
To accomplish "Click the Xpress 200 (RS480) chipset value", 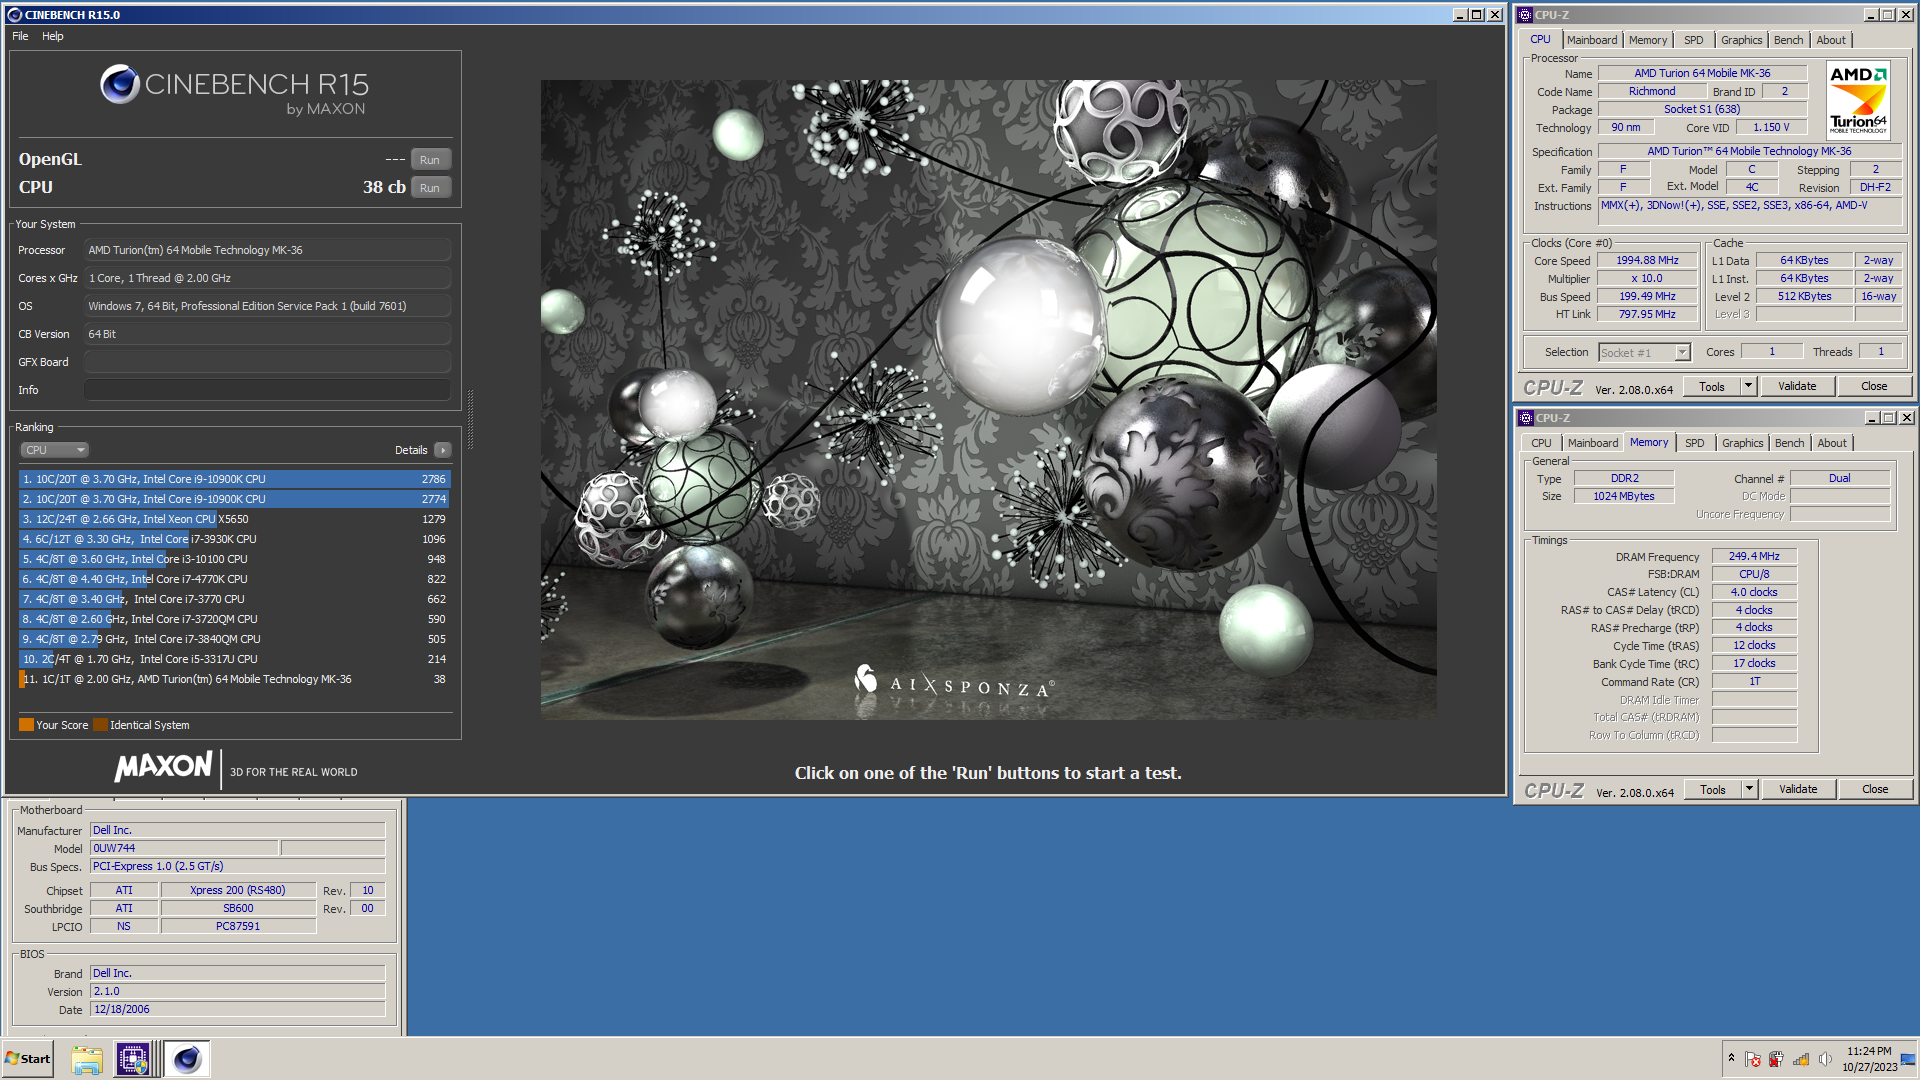I will coord(238,890).
